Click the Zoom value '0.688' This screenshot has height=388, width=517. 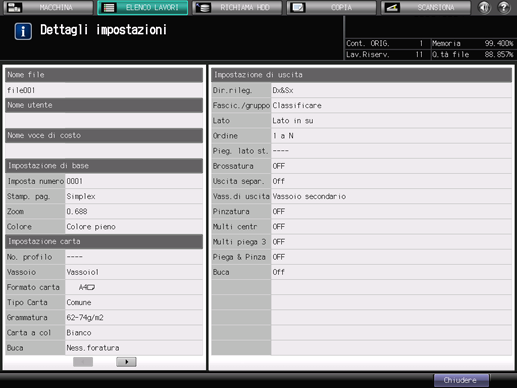[77, 211]
